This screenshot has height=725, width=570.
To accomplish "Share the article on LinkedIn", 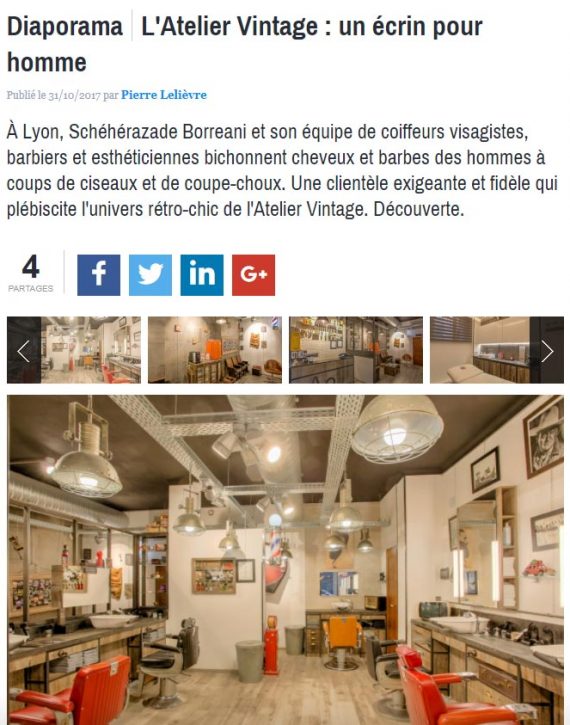I will coord(202,275).
